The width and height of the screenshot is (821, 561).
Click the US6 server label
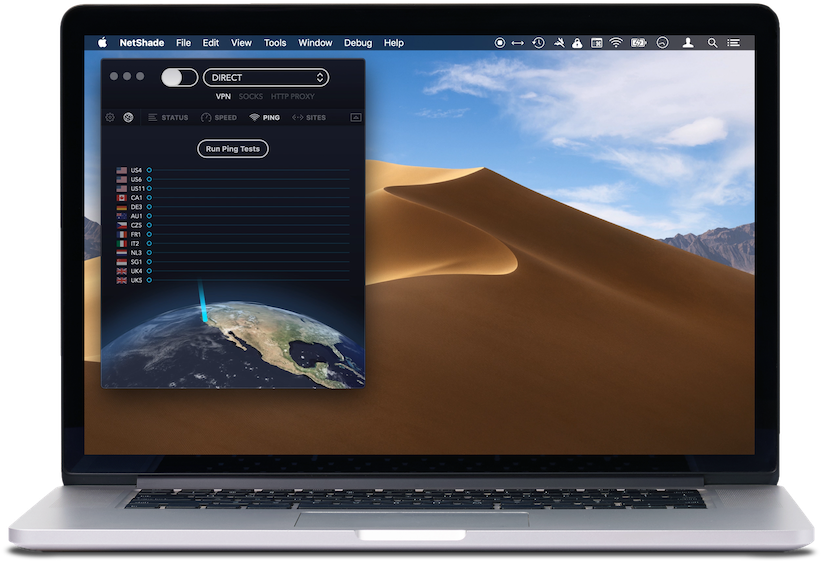click(x=136, y=179)
